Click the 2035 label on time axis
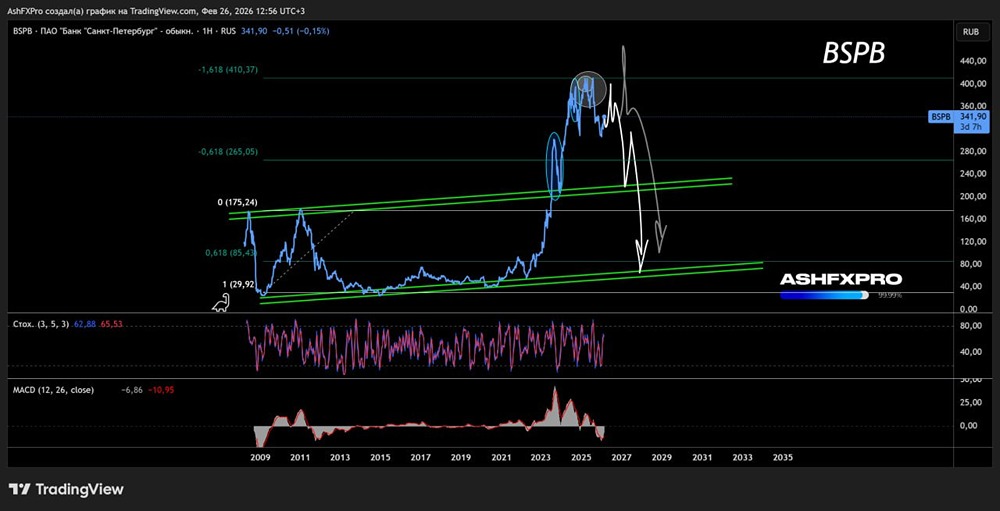The height and width of the screenshot is (511, 1000). pos(783,457)
